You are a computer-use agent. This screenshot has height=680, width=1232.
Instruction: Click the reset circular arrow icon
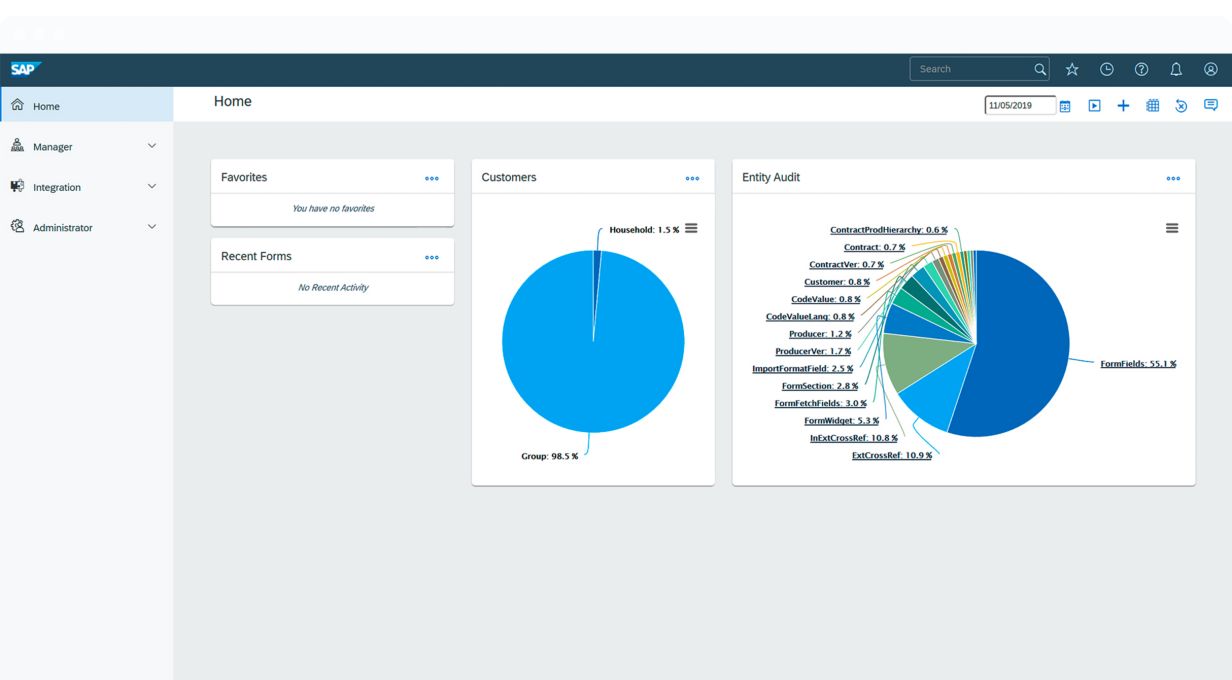(1181, 106)
